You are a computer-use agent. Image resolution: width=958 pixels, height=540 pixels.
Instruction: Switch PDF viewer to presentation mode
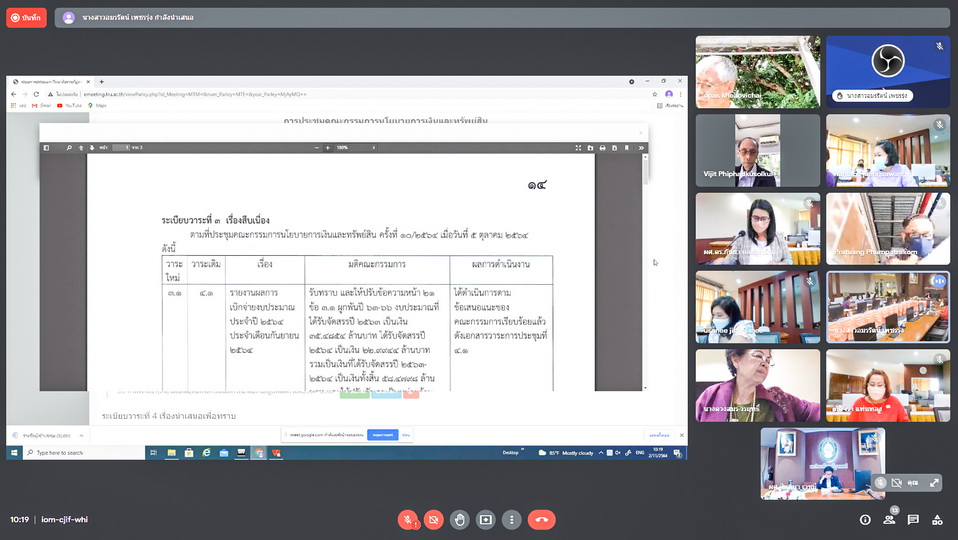(x=578, y=148)
